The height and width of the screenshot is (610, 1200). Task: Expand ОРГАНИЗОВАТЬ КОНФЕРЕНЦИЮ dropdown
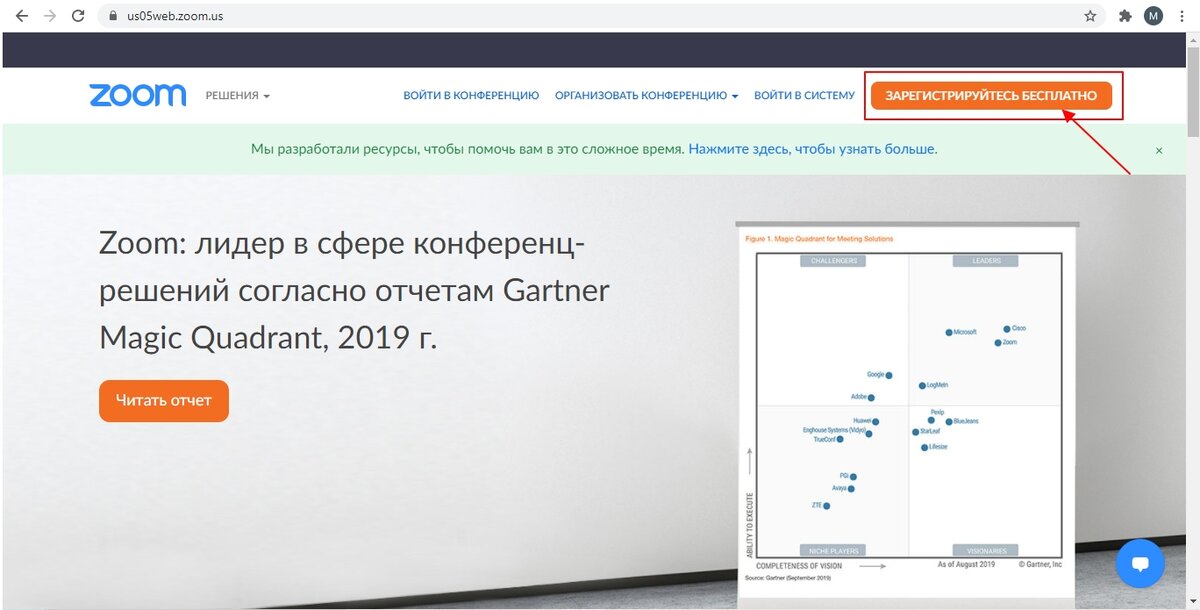(x=647, y=96)
